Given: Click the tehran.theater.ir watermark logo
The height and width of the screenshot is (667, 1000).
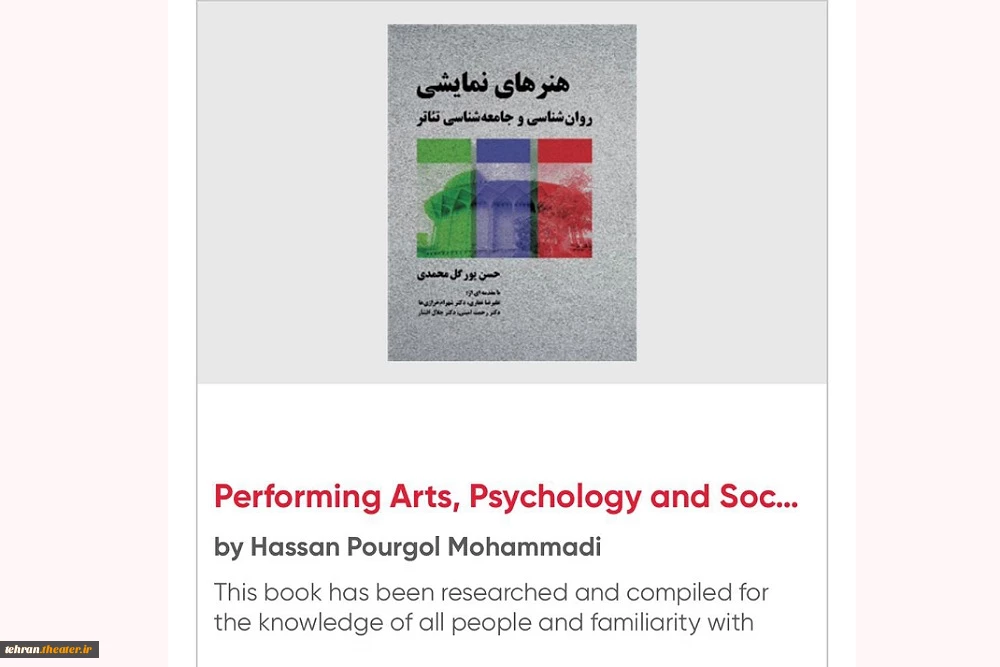Looking at the screenshot, I should click(x=49, y=649).
